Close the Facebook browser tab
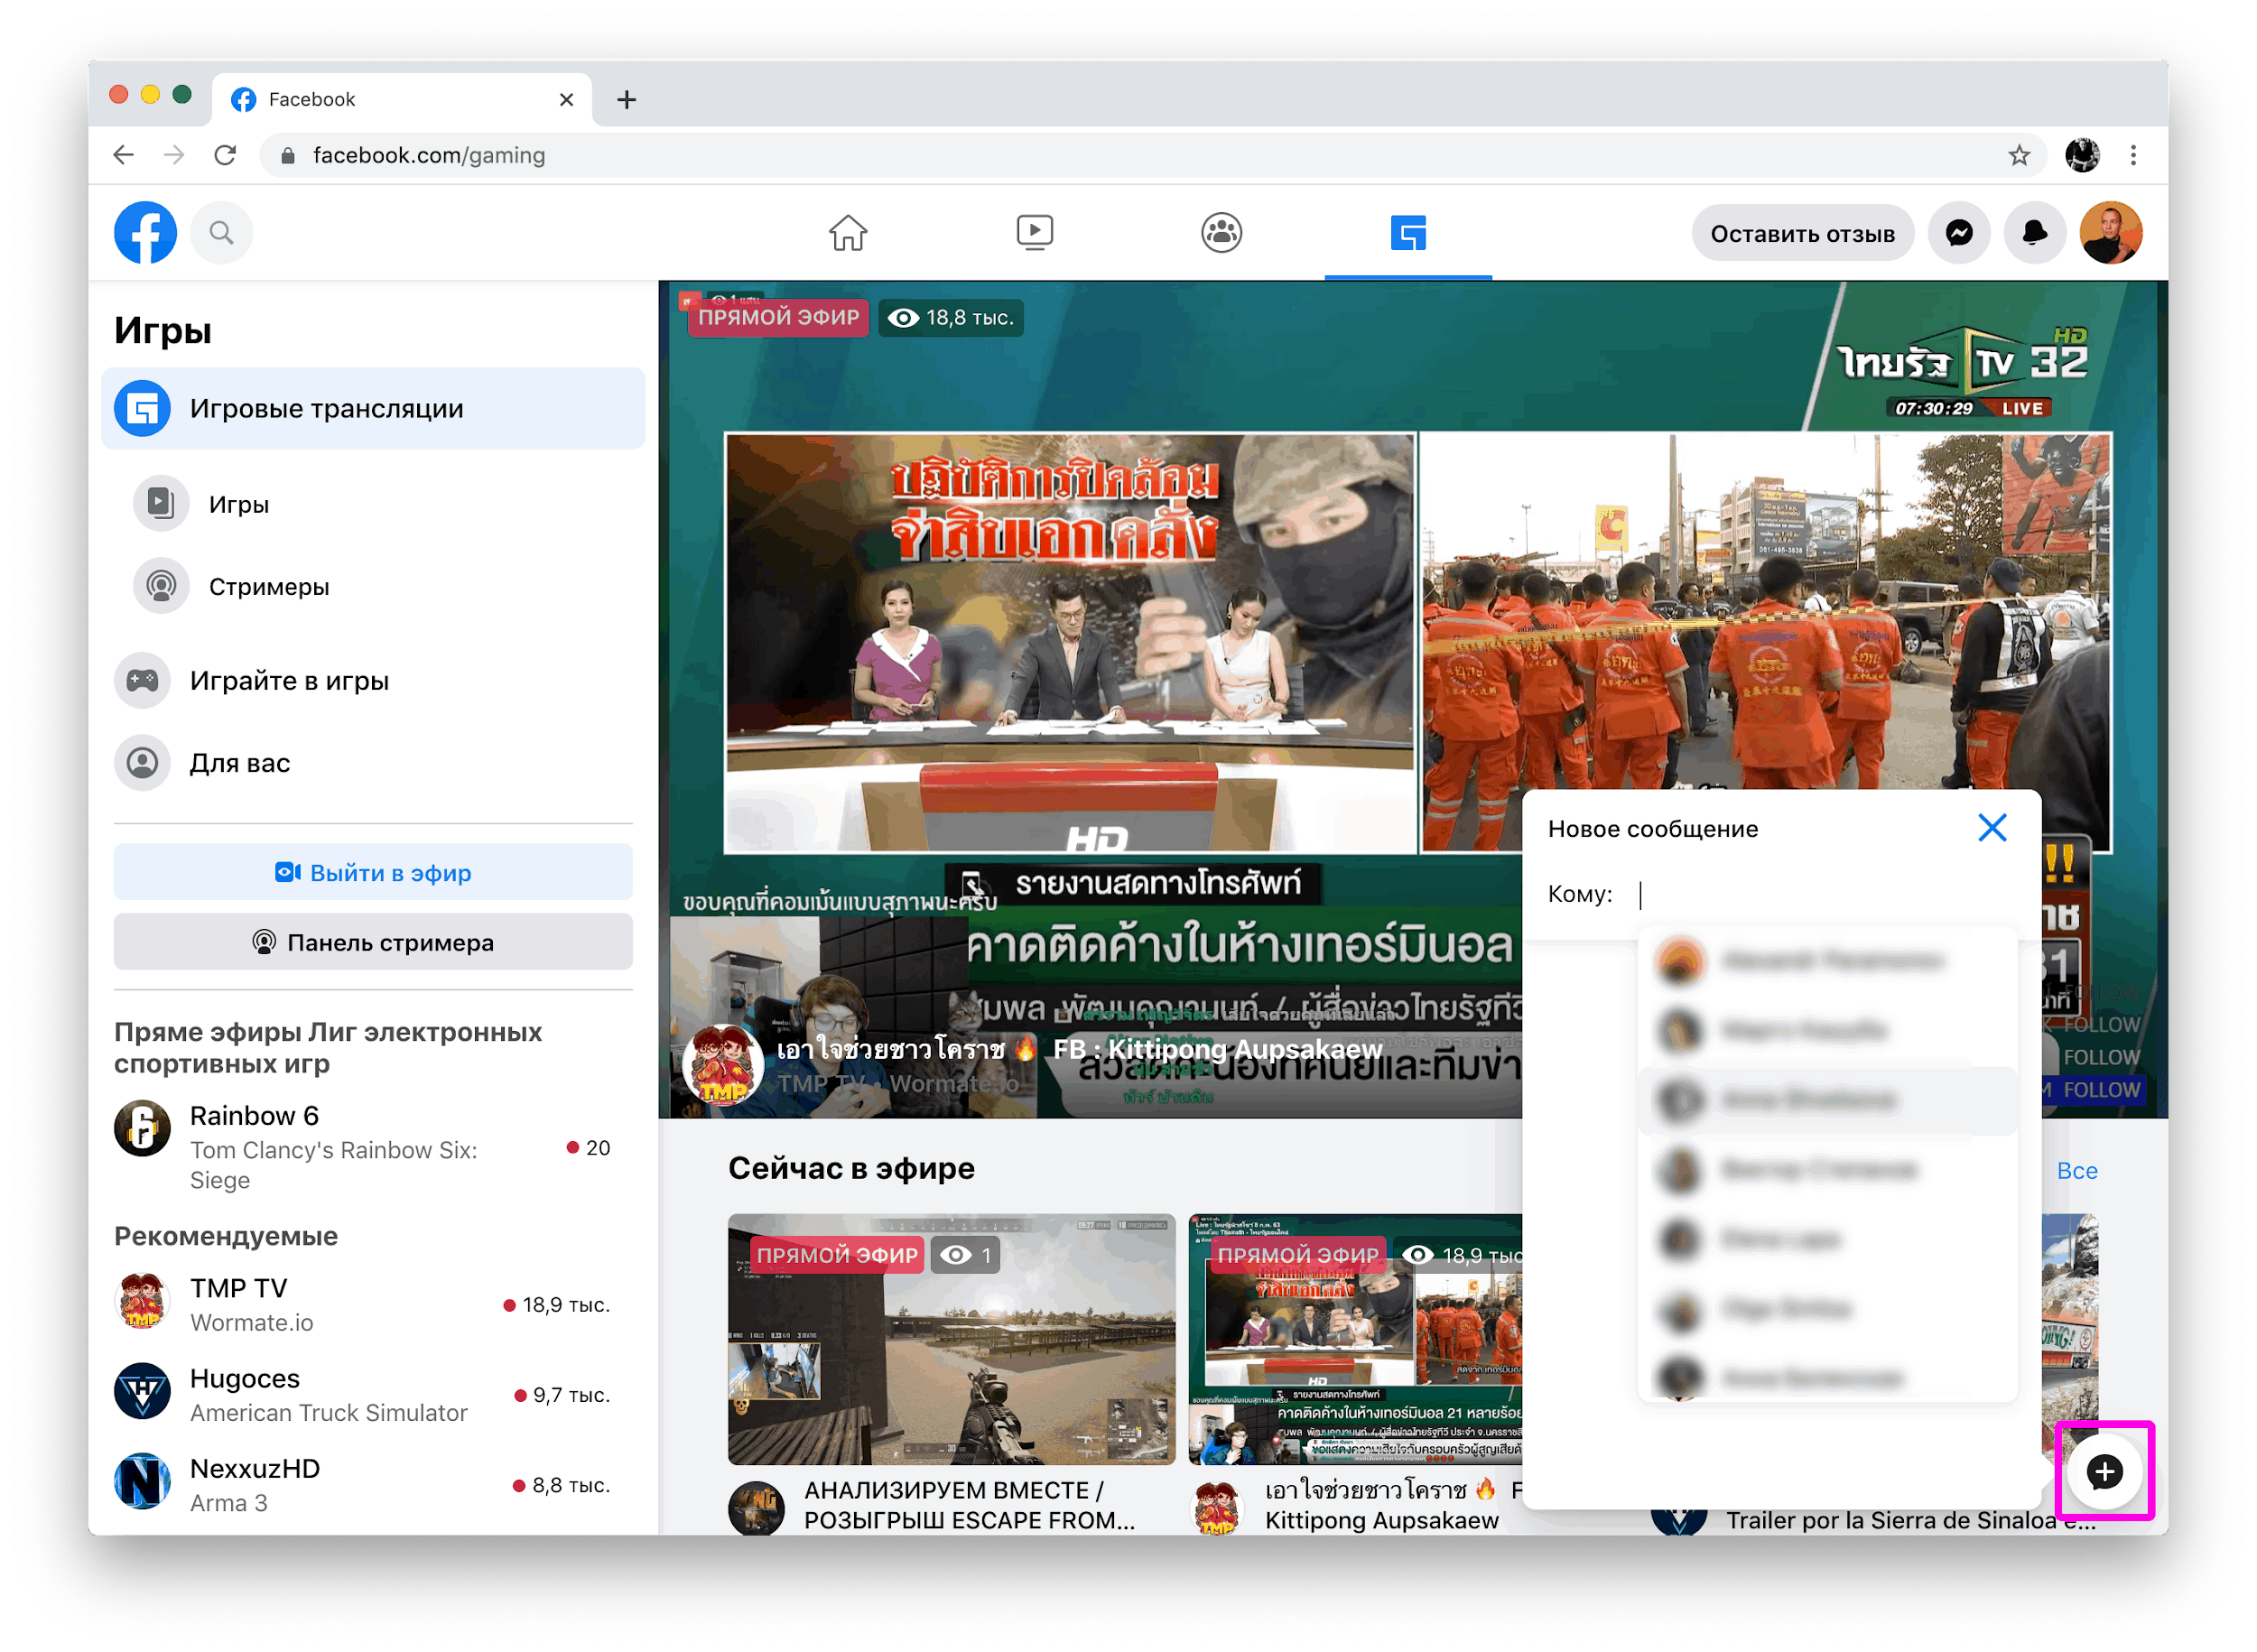This screenshot has height=1652, width=2257. tap(566, 99)
